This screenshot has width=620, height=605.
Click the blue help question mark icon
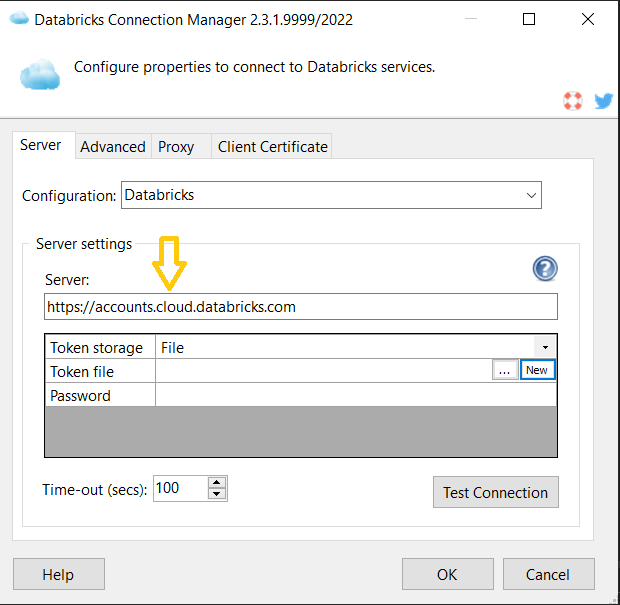[x=545, y=268]
